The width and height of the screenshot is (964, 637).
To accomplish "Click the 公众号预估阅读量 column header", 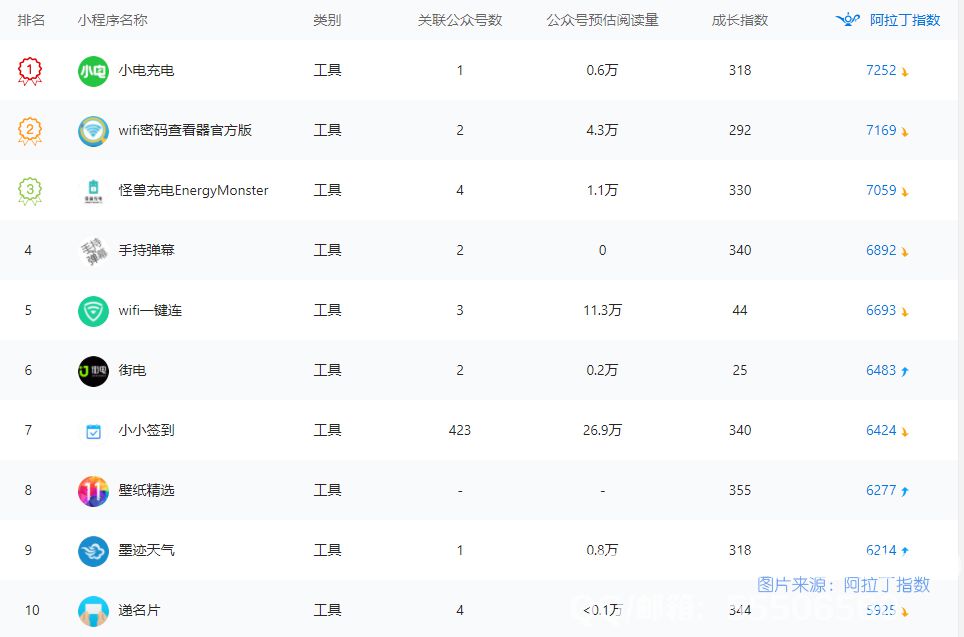I will (x=602, y=20).
